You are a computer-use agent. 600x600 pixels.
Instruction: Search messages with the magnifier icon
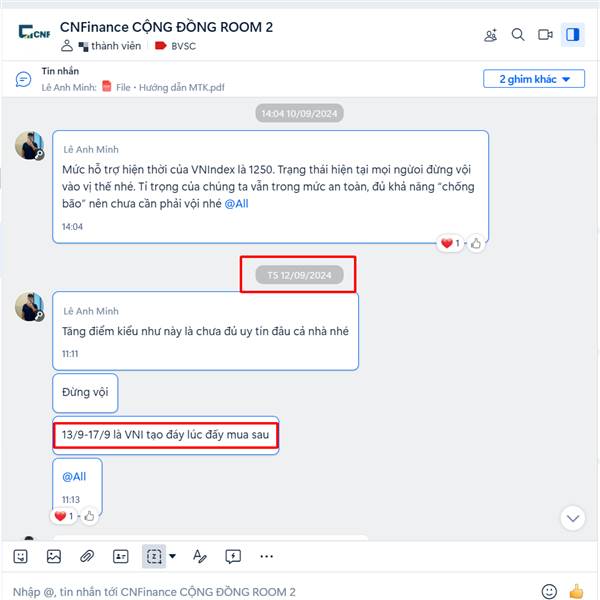pos(518,35)
